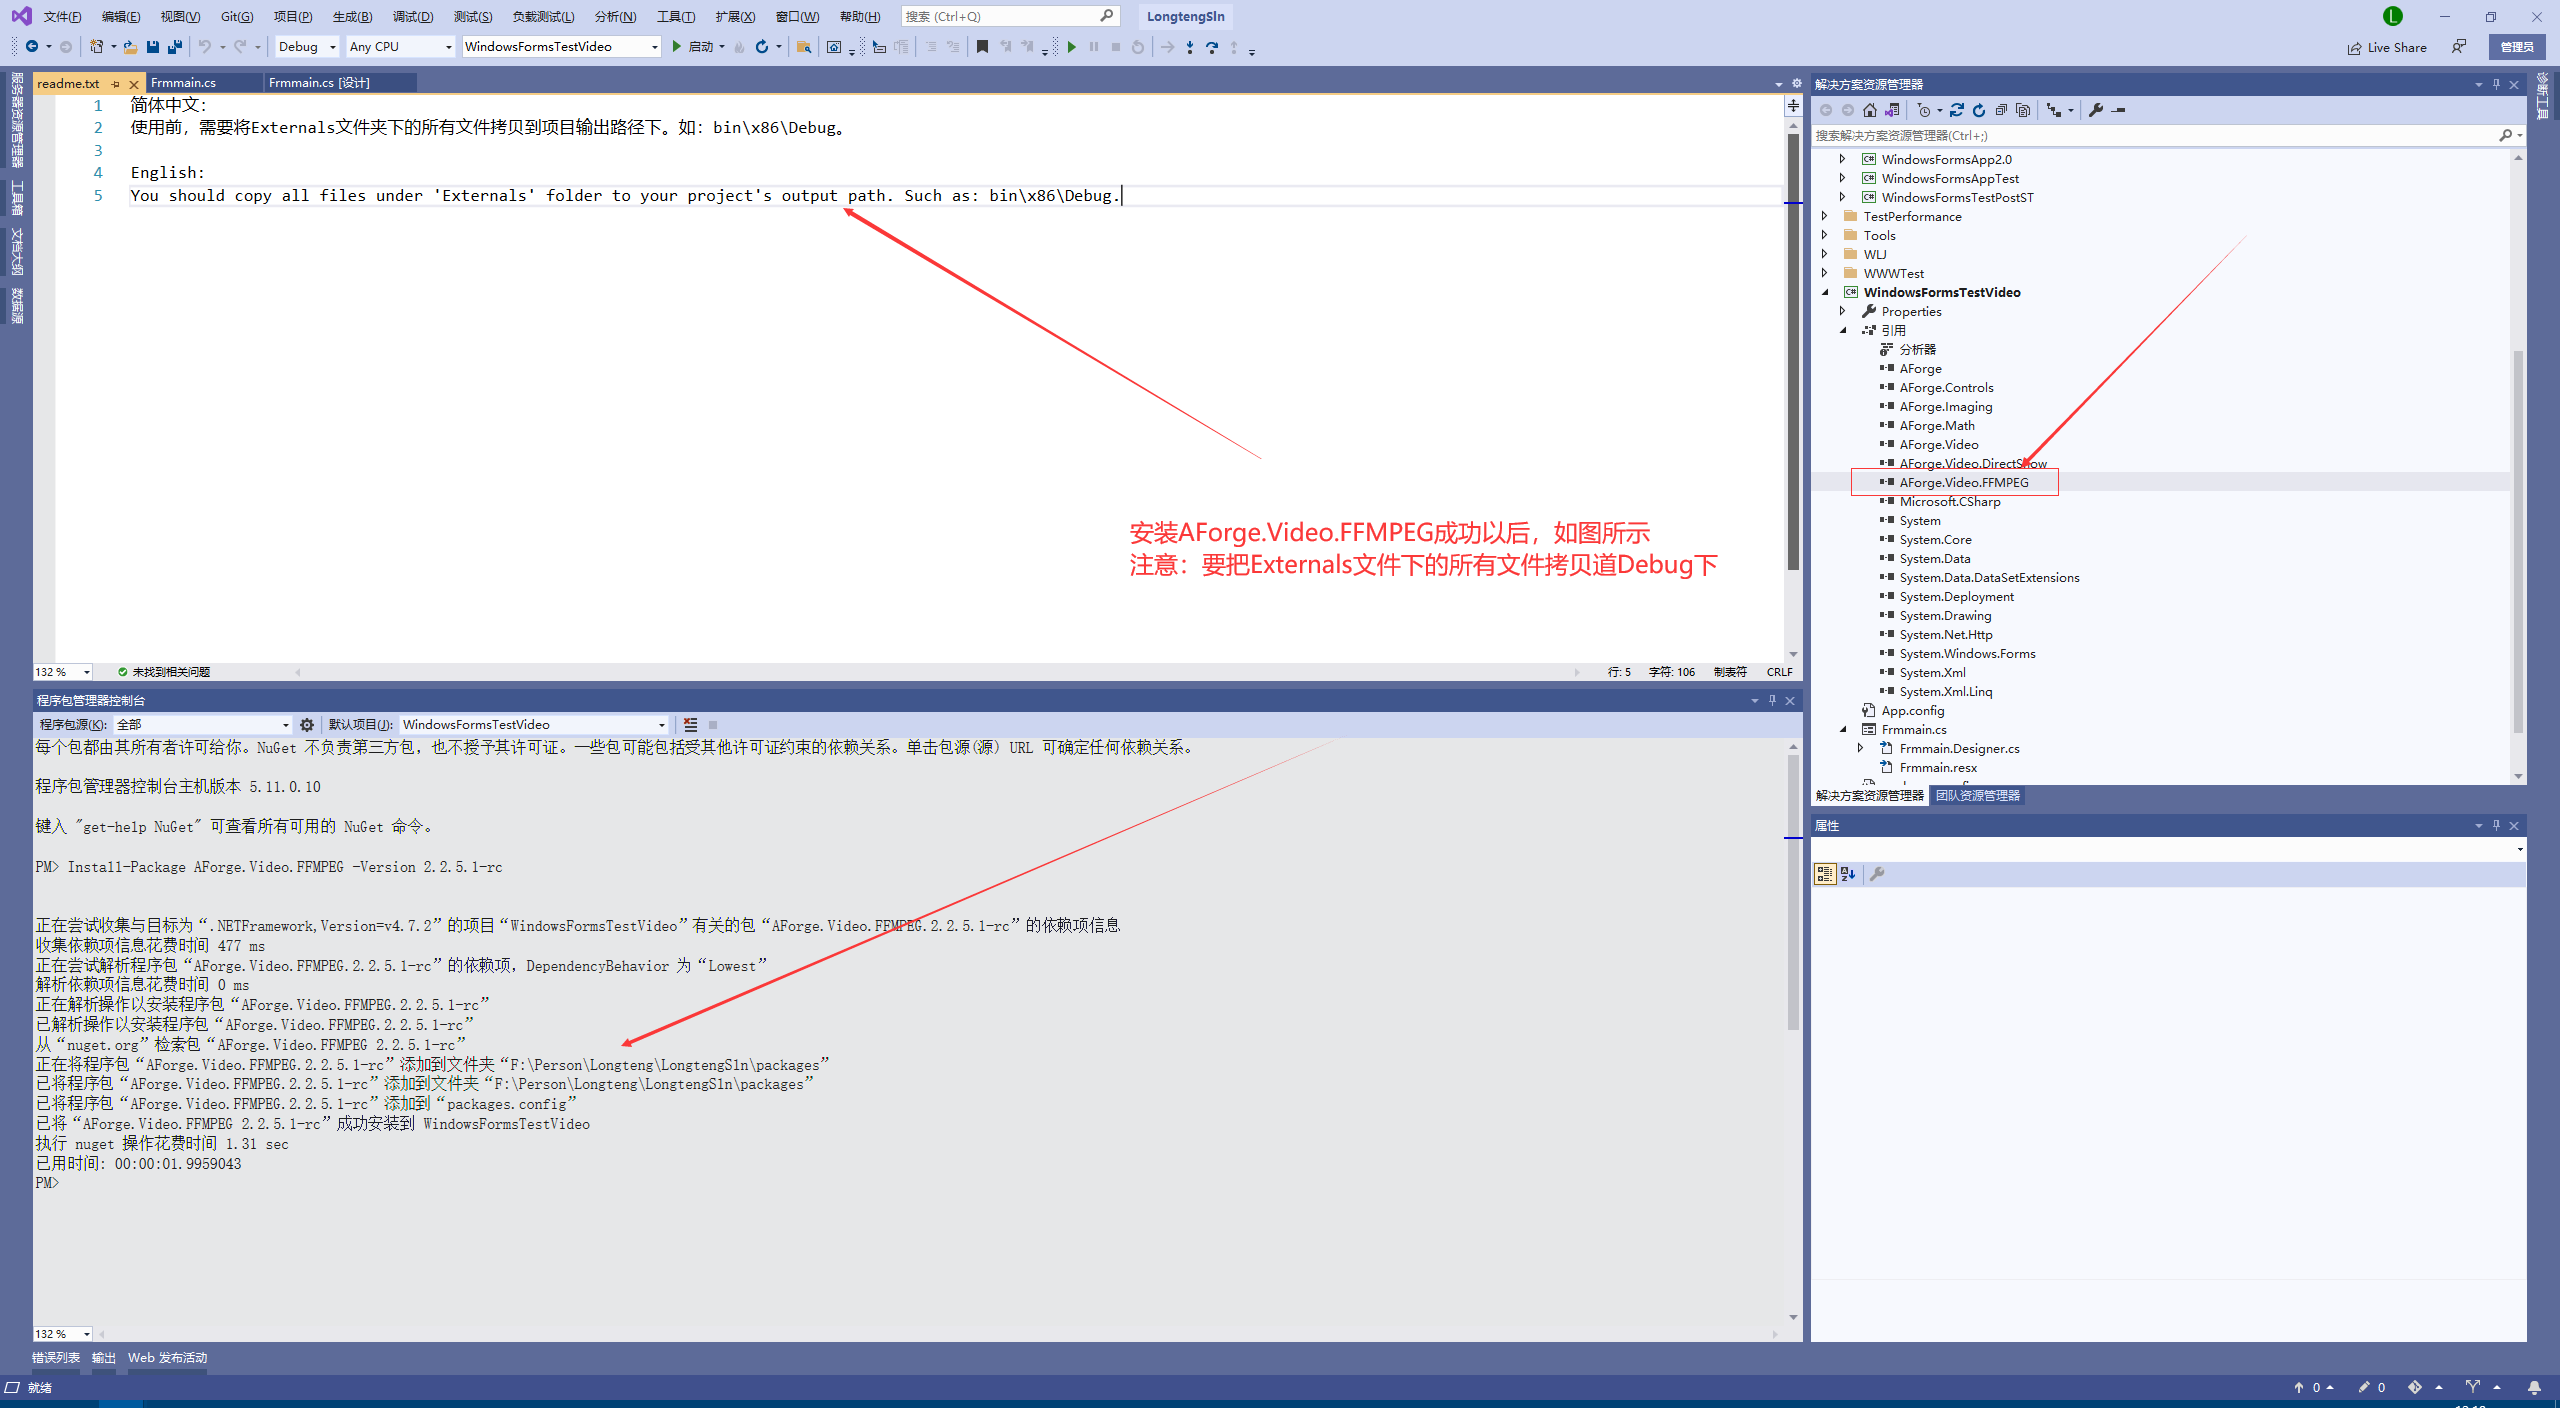Click the bookmark icon in toolbar
2560x1408 pixels.
pos(982,47)
